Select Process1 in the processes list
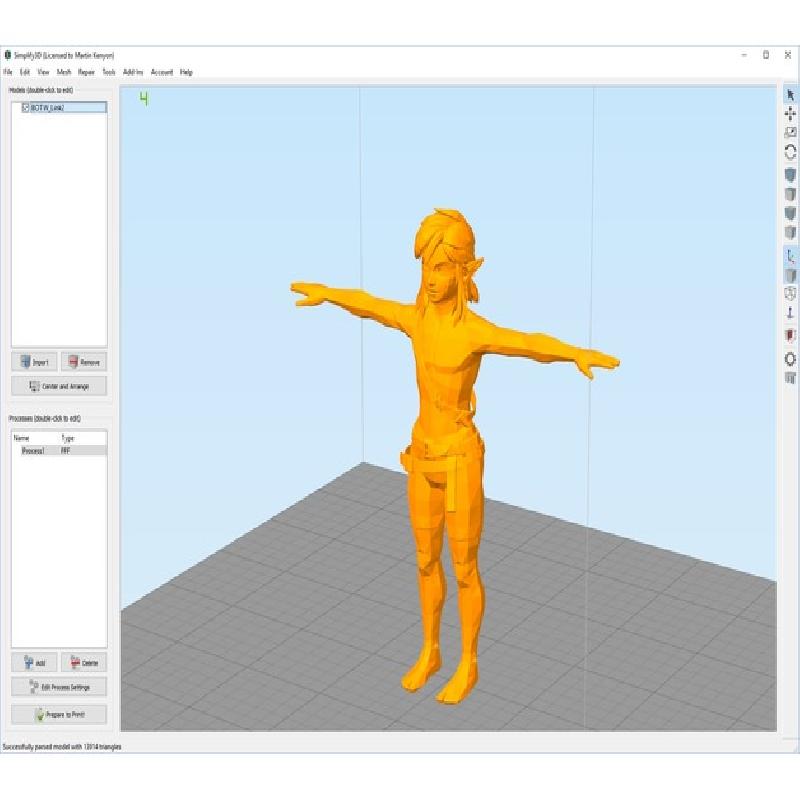This screenshot has width=800, height=800. 35,452
